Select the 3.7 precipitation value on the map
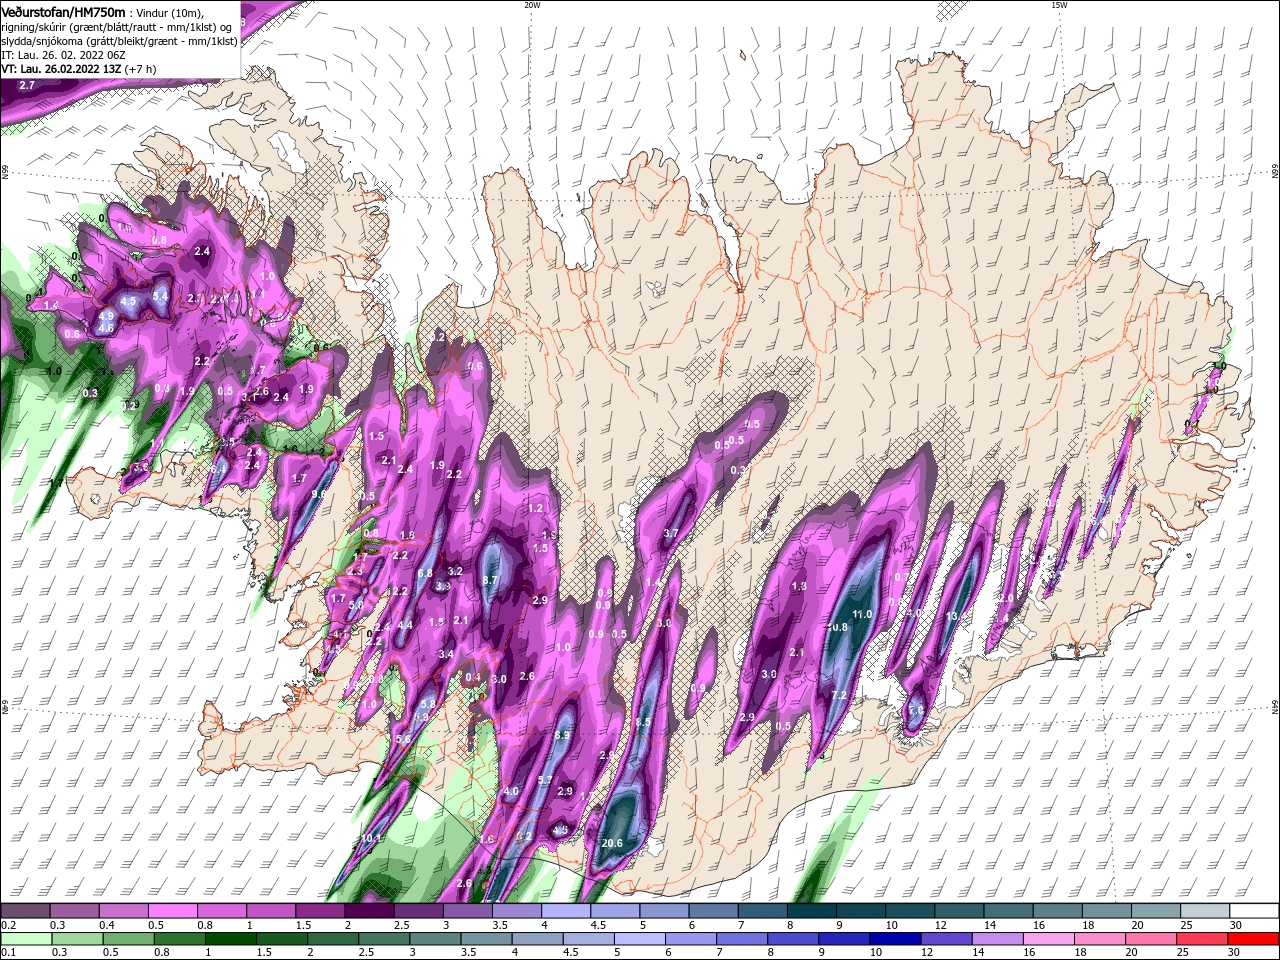The height and width of the screenshot is (960, 1280). click(x=671, y=533)
